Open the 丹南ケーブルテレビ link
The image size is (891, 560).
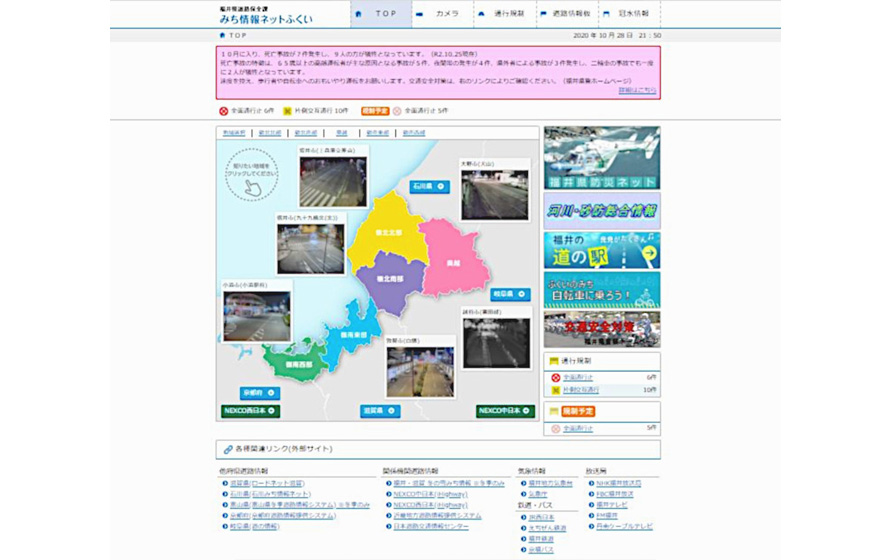click(x=624, y=526)
